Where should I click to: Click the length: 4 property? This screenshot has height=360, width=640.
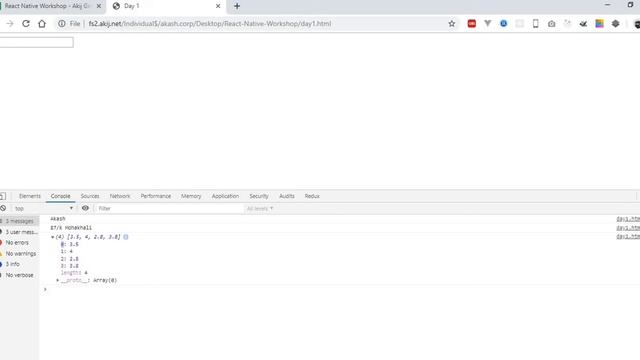coord(74,273)
